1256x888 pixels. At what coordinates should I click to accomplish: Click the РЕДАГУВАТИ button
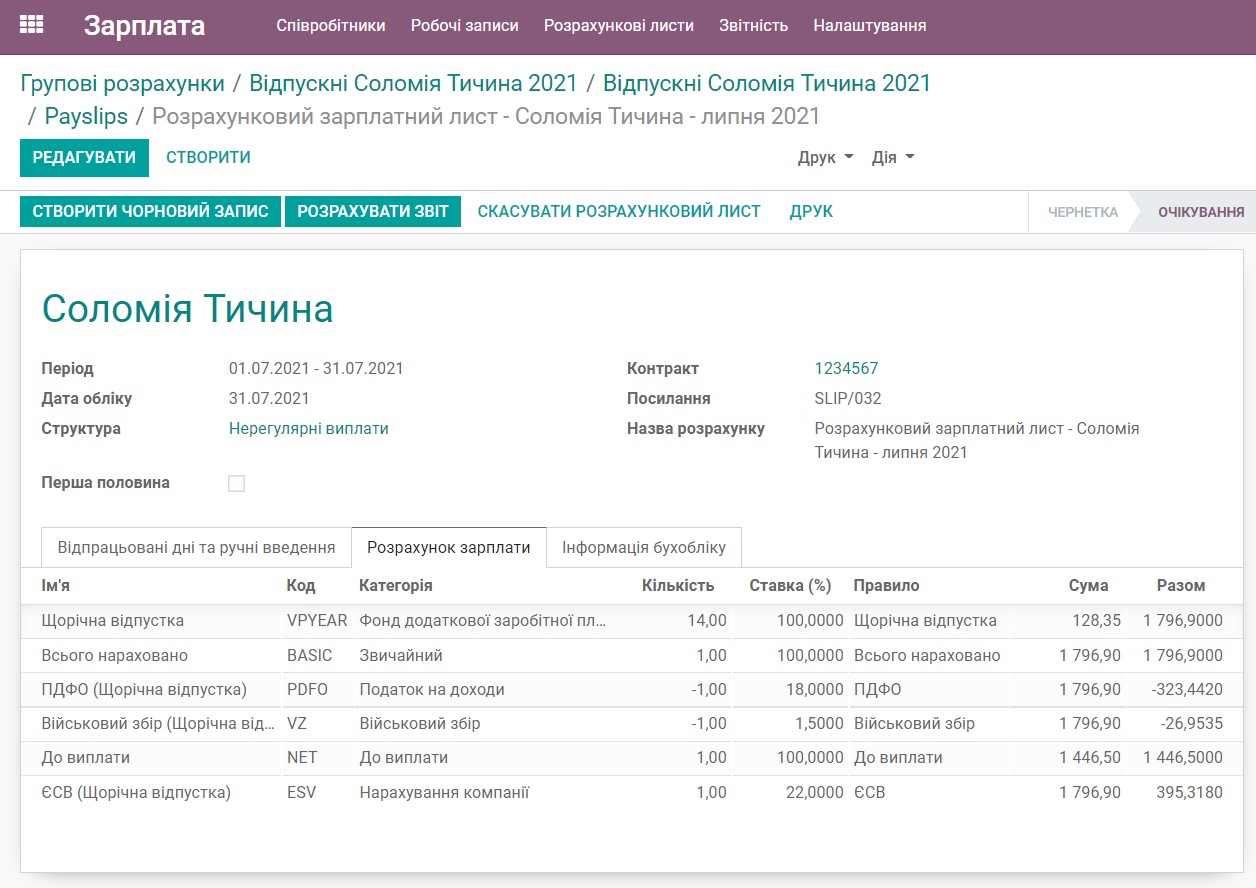84,157
